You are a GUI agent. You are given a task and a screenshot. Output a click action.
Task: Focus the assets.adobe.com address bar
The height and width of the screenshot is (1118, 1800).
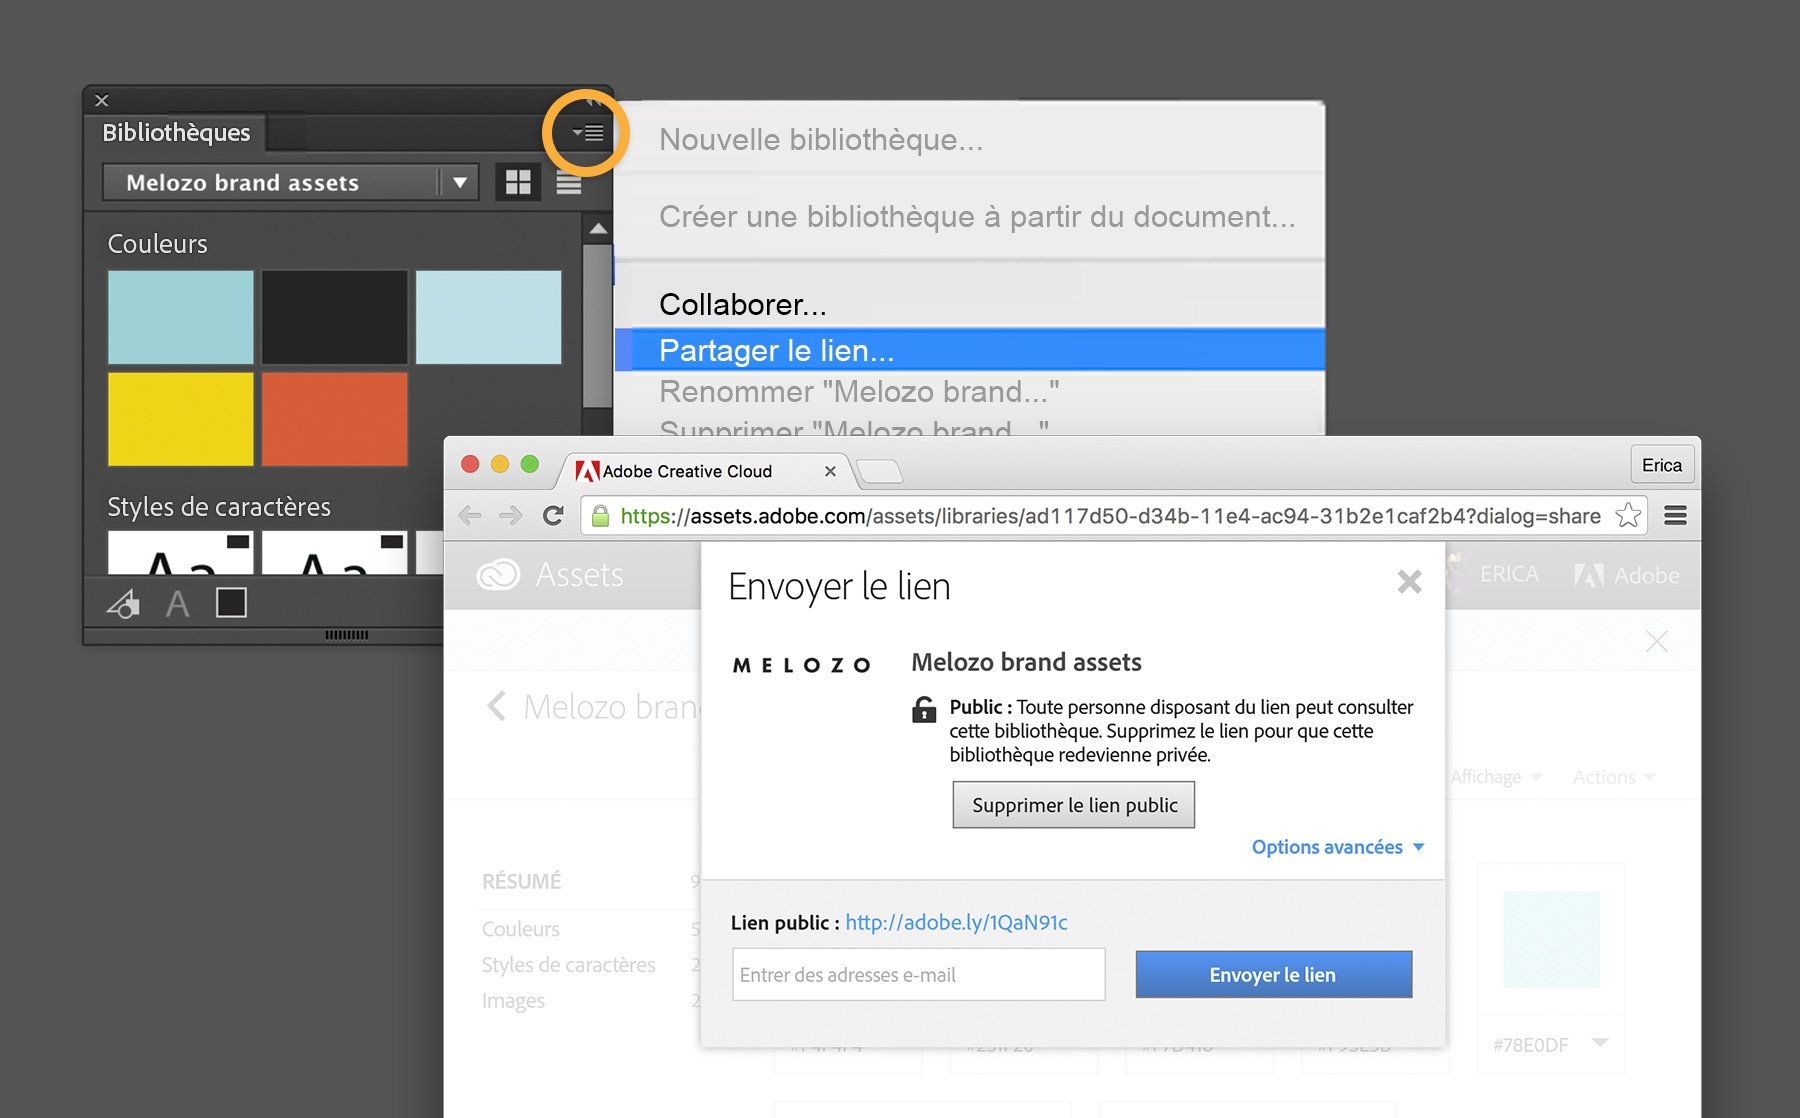point(1110,516)
